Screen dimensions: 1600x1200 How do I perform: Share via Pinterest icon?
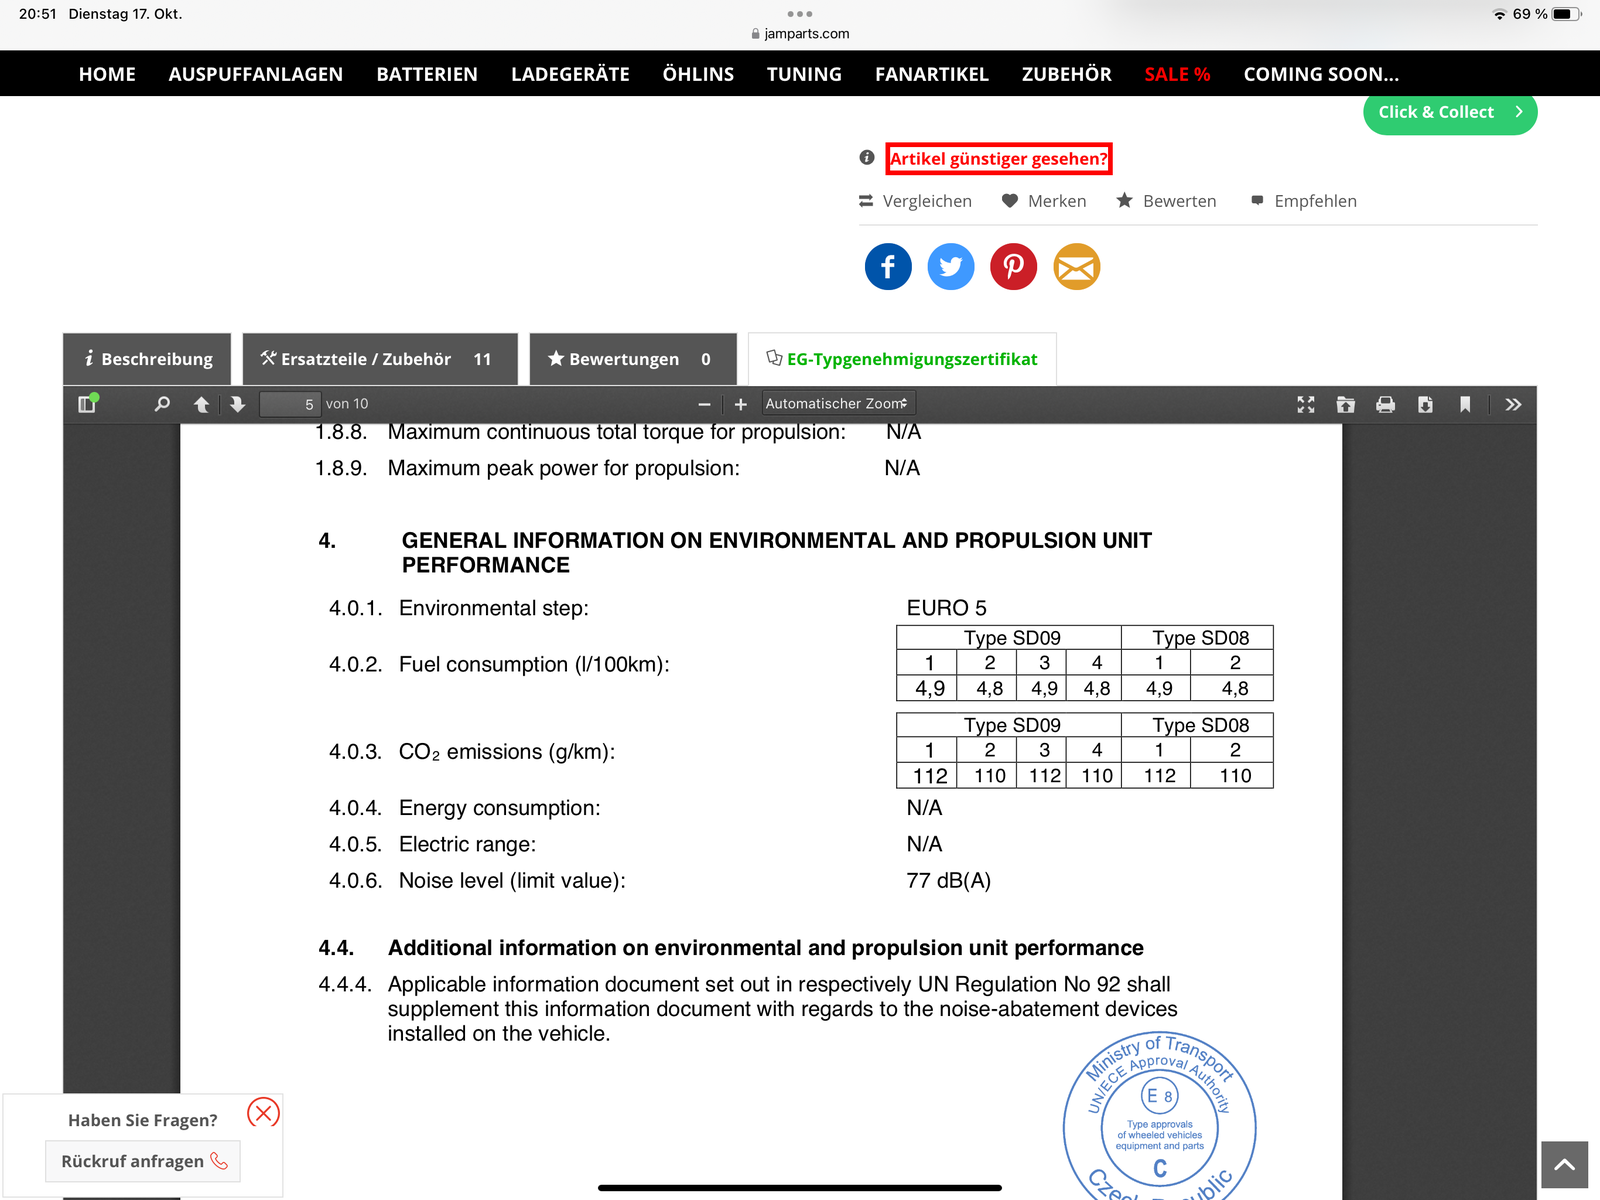click(x=1013, y=267)
